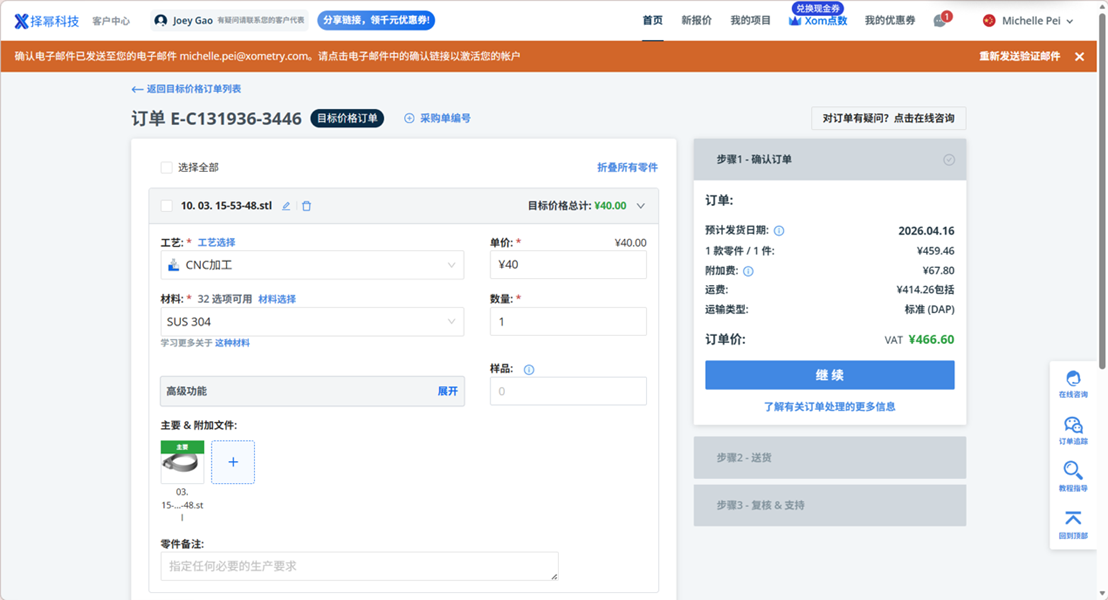The image size is (1108, 600).
Task: Expand the 高级功能 section
Action: (447, 391)
